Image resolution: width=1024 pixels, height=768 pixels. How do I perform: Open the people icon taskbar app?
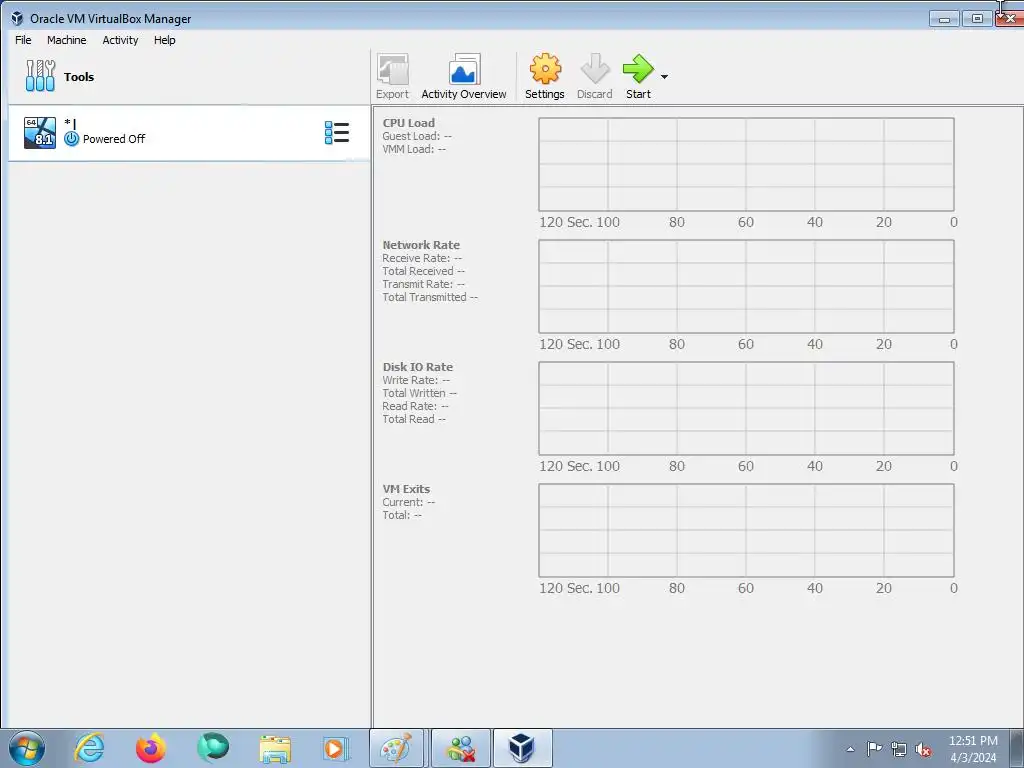[x=460, y=748]
